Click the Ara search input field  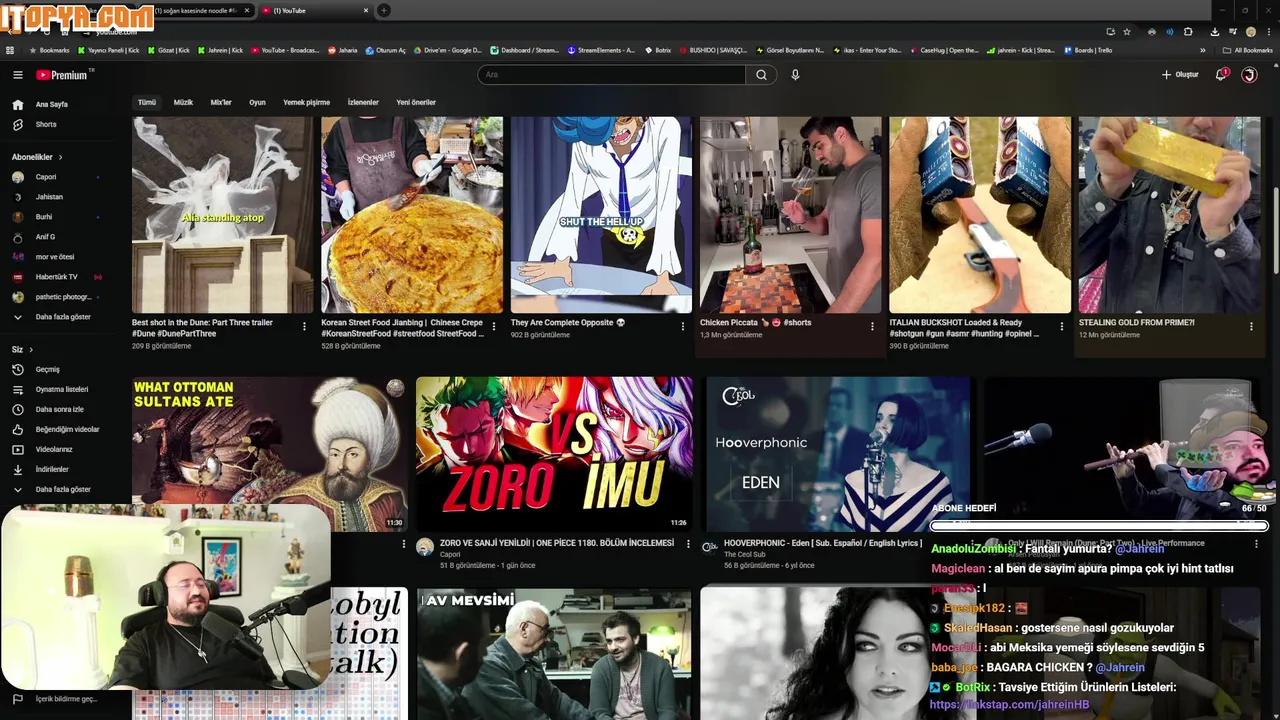[x=611, y=75]
